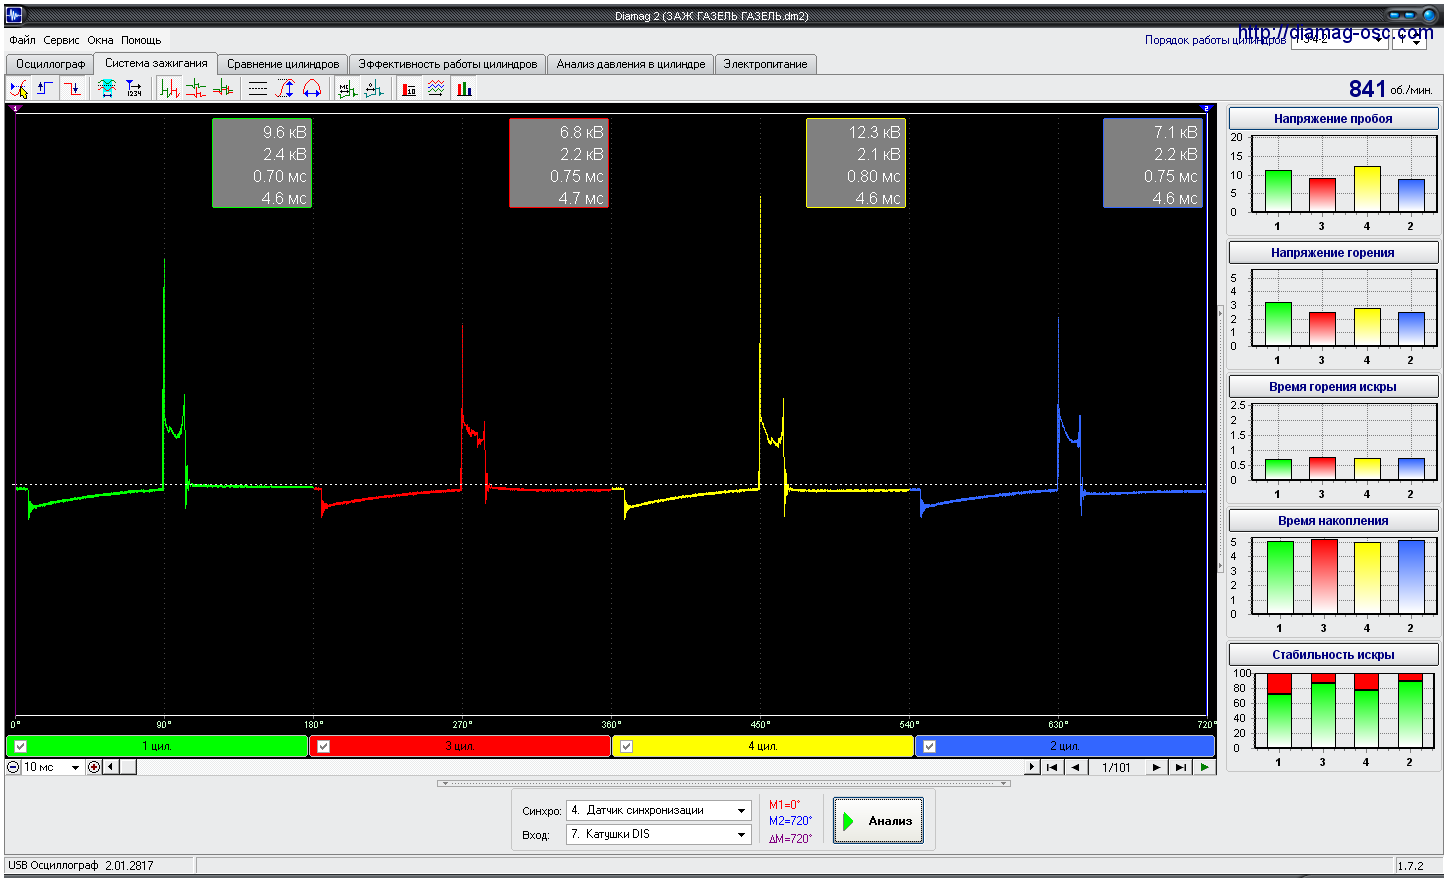Switch to Система зажигания tab
The image size is (1448, 878).
[x=156, y=63]
